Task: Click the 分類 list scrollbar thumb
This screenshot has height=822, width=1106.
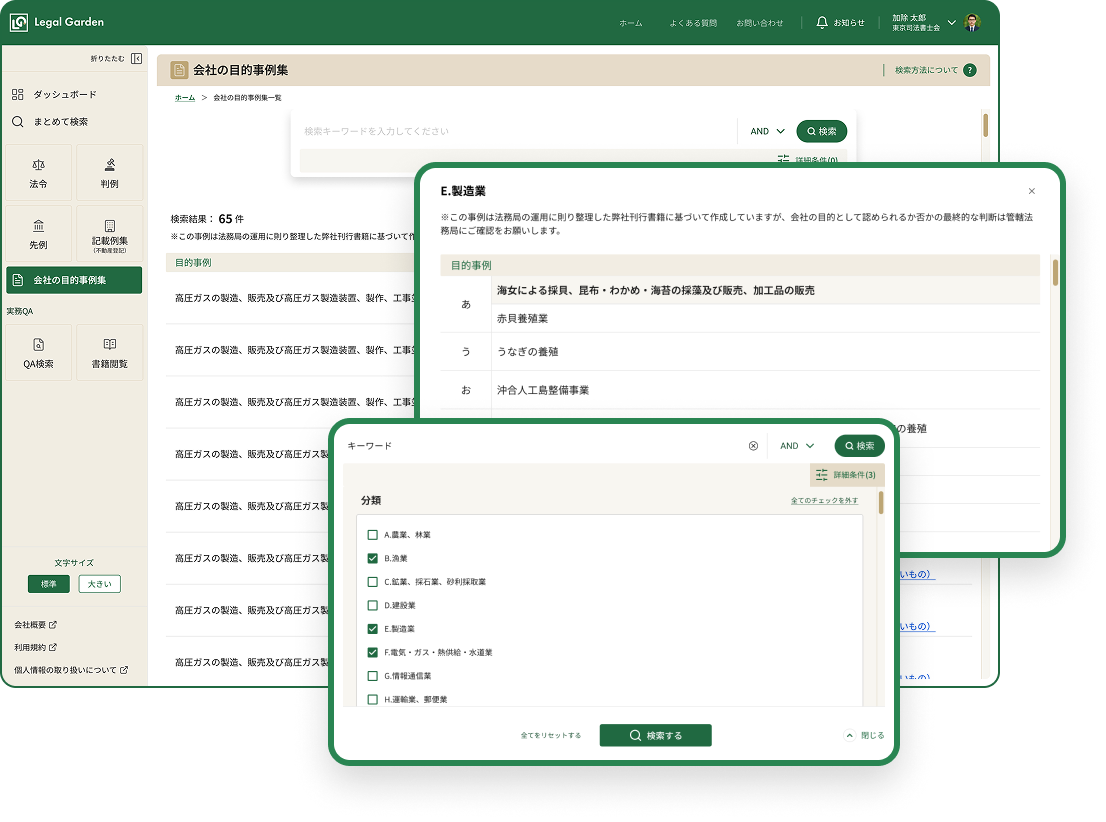Action: [881, 502]
